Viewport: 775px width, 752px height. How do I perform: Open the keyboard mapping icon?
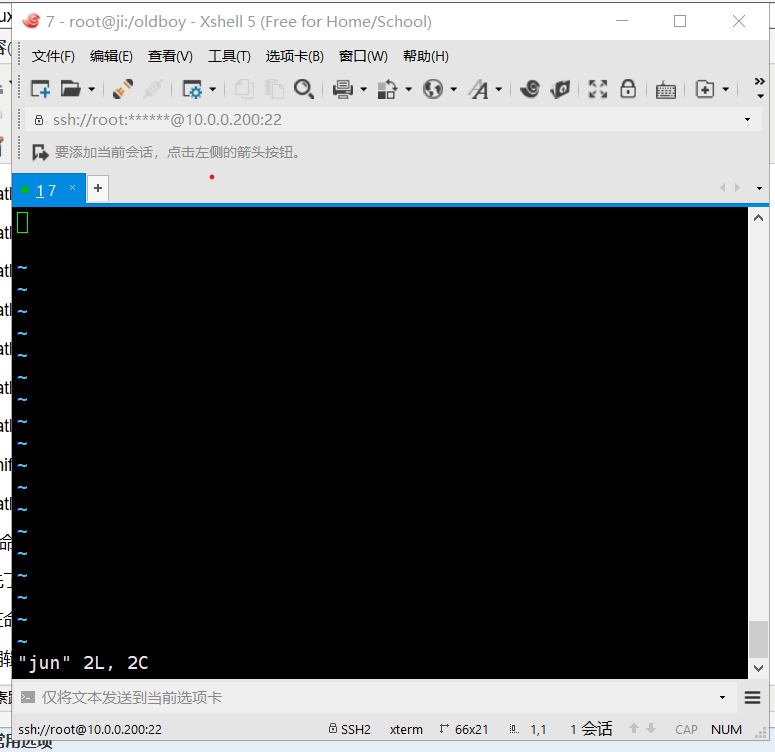click(x=666, y=90)
